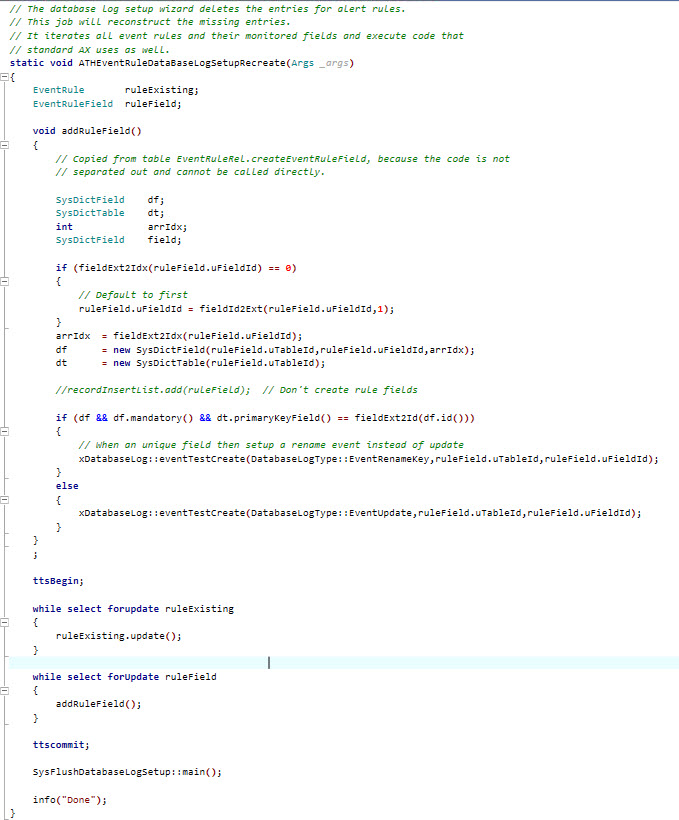Collapse the ATHEventRuleDataBaseLogSetupRecreate method body
Viewport: 679px width, 820px height.
pos(5,76)
